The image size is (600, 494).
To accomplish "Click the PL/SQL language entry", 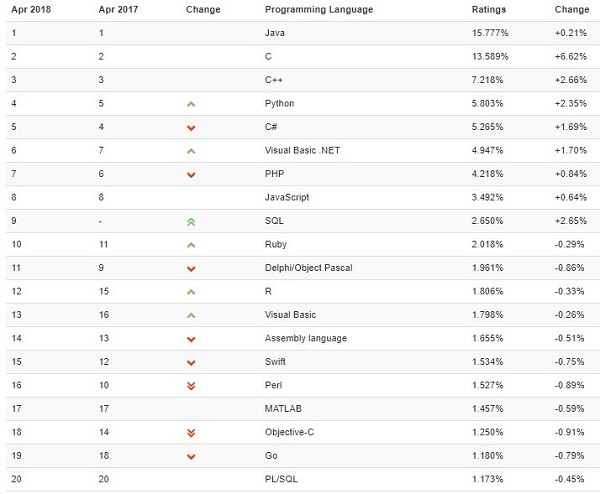I will coord(281,478).
